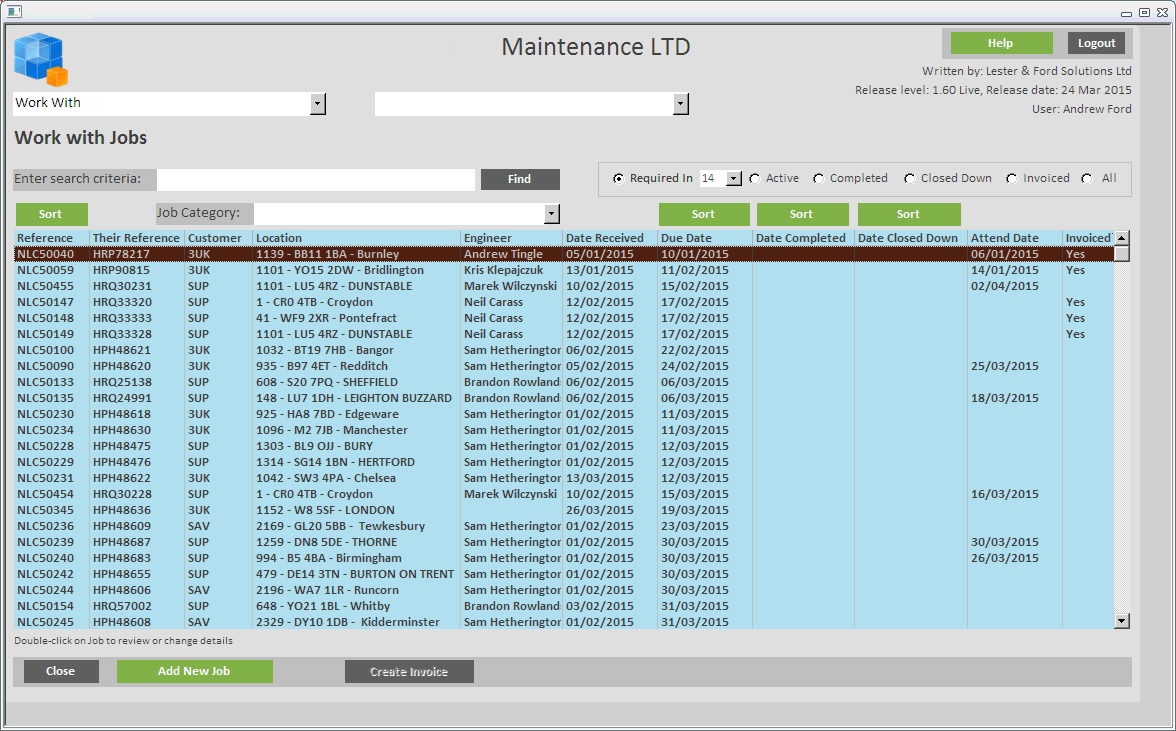Open the window system menu icon
The height and width of the screenshot is (731, 1176).
[x=14, y=11]
